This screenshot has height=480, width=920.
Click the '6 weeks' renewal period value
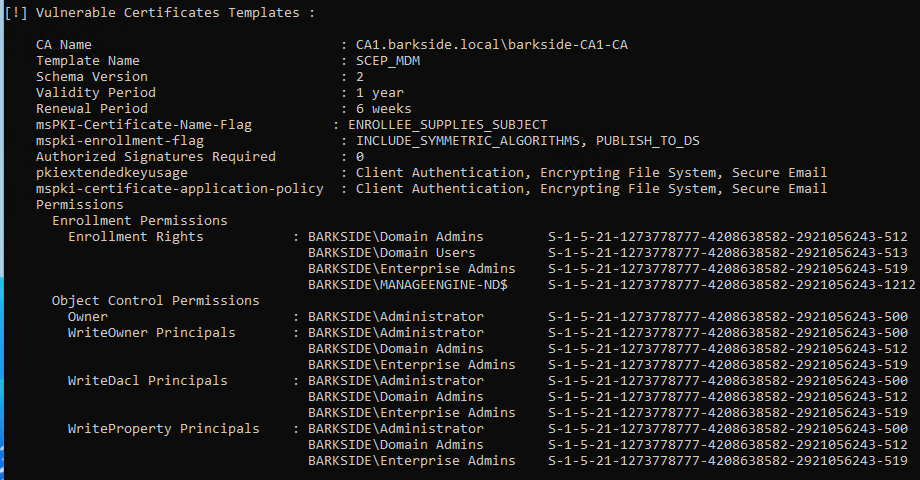[384, 108]
